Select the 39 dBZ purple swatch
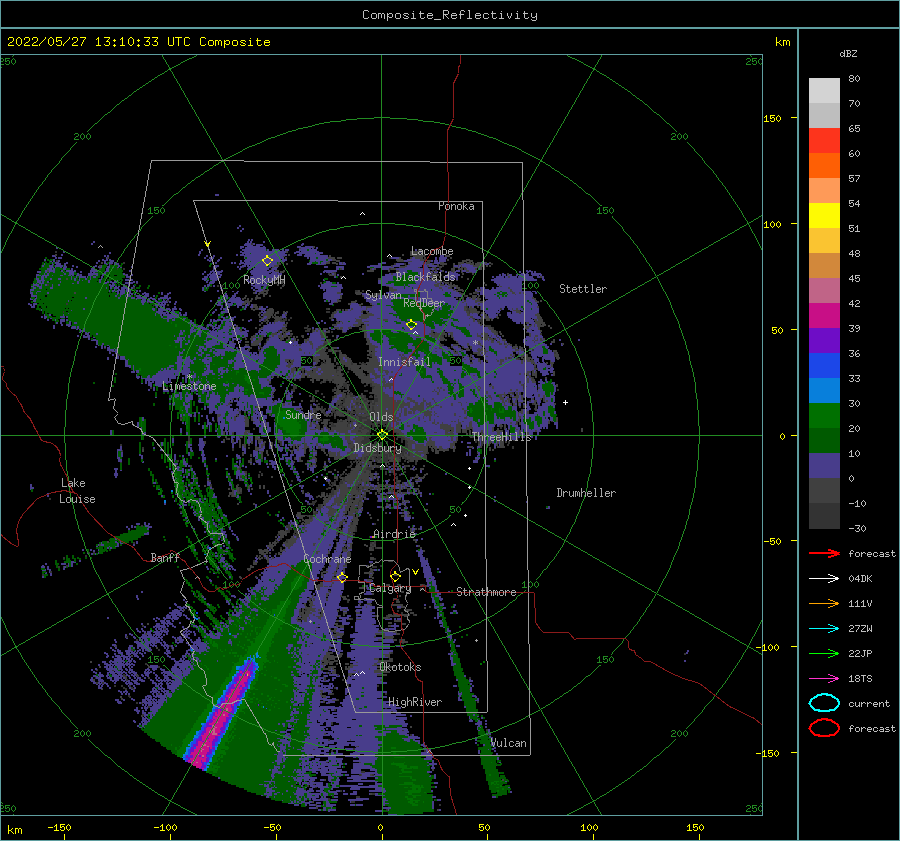 (x=824, y=340)
